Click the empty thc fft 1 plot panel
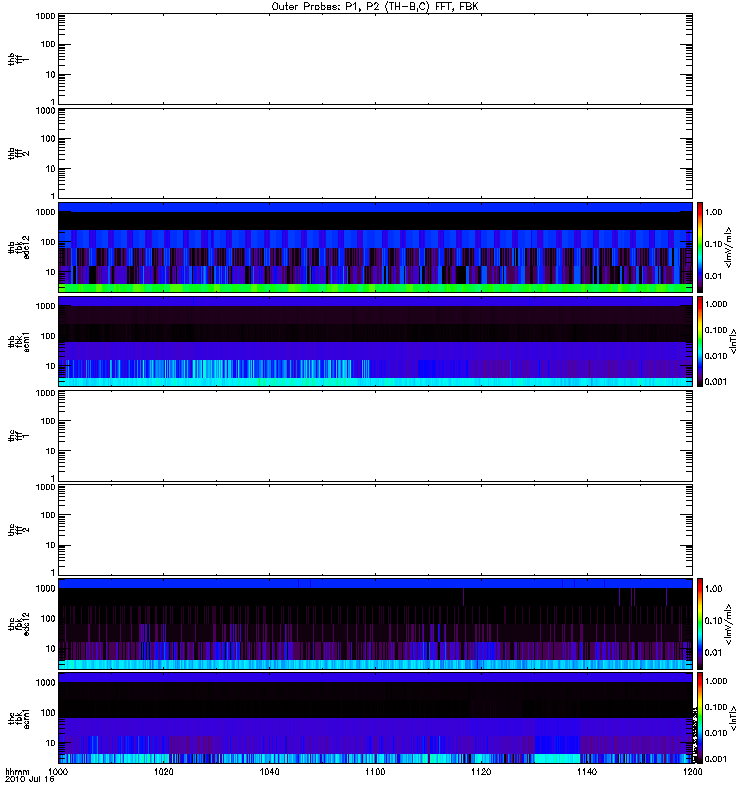 pos(375,436)
